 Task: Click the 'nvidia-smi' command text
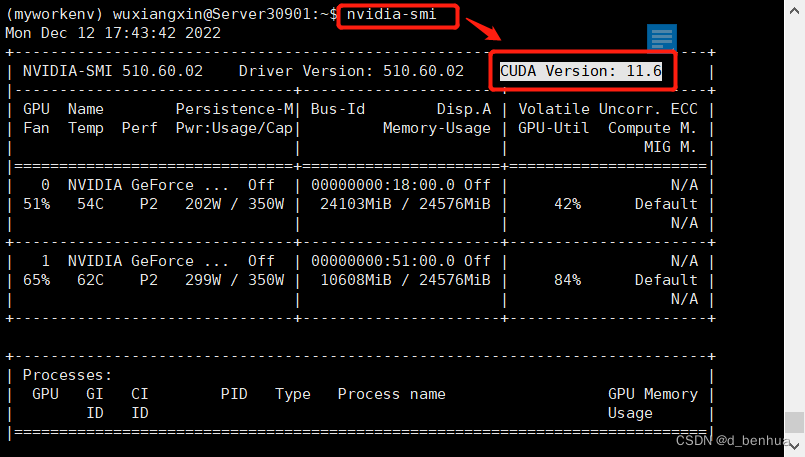coord(391,14)
